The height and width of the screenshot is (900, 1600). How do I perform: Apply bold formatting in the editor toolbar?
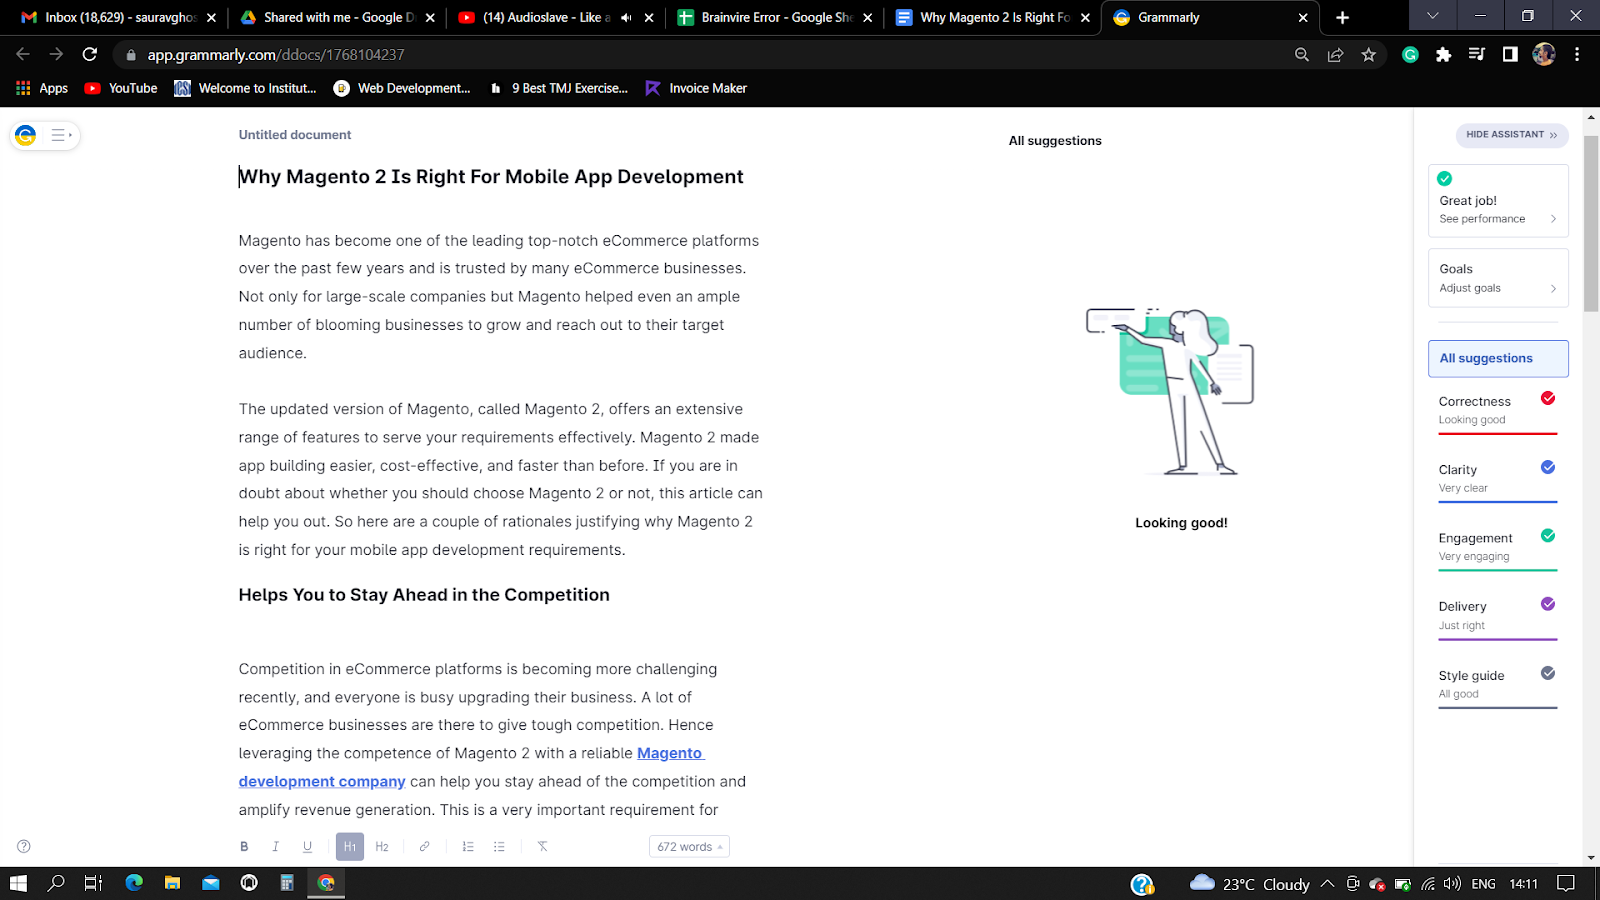click(244, 847)
